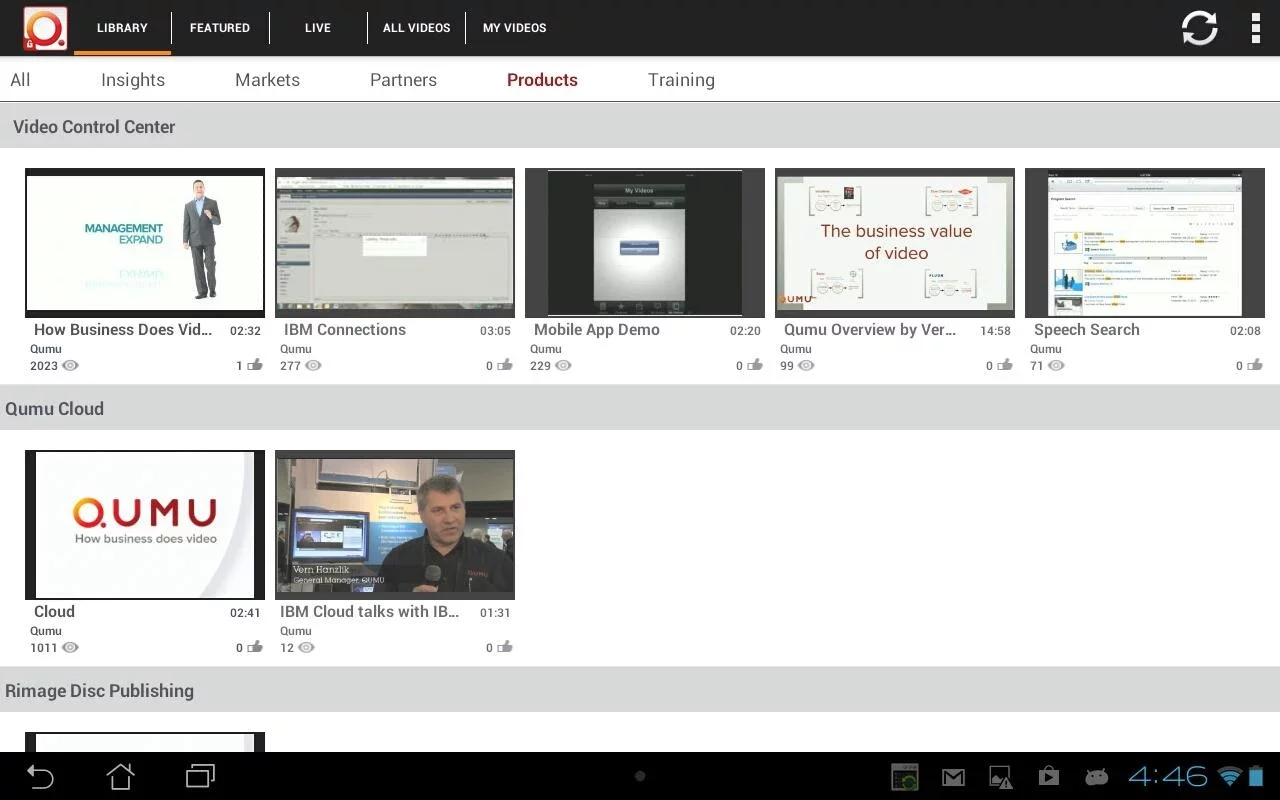Like the How Business Does Video clip
The image size is (1280, 800).
point(255,365)
